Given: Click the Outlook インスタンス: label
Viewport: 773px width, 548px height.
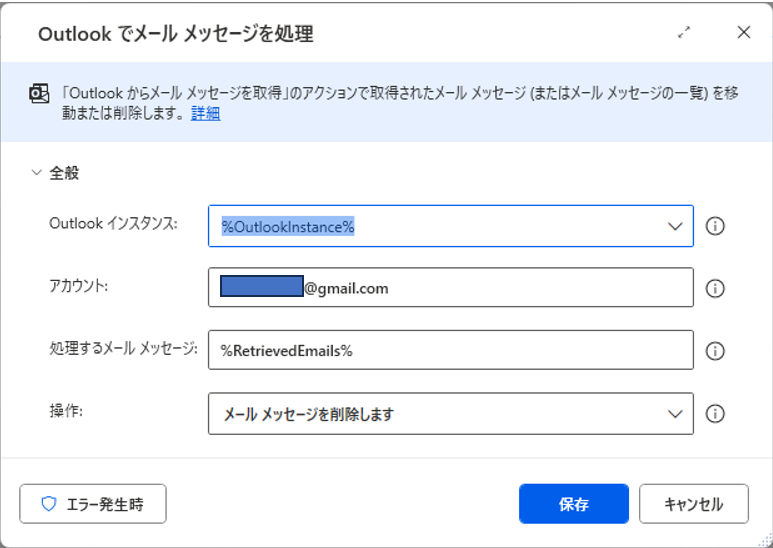Looking at the screenshot, I should click(113, 223).
